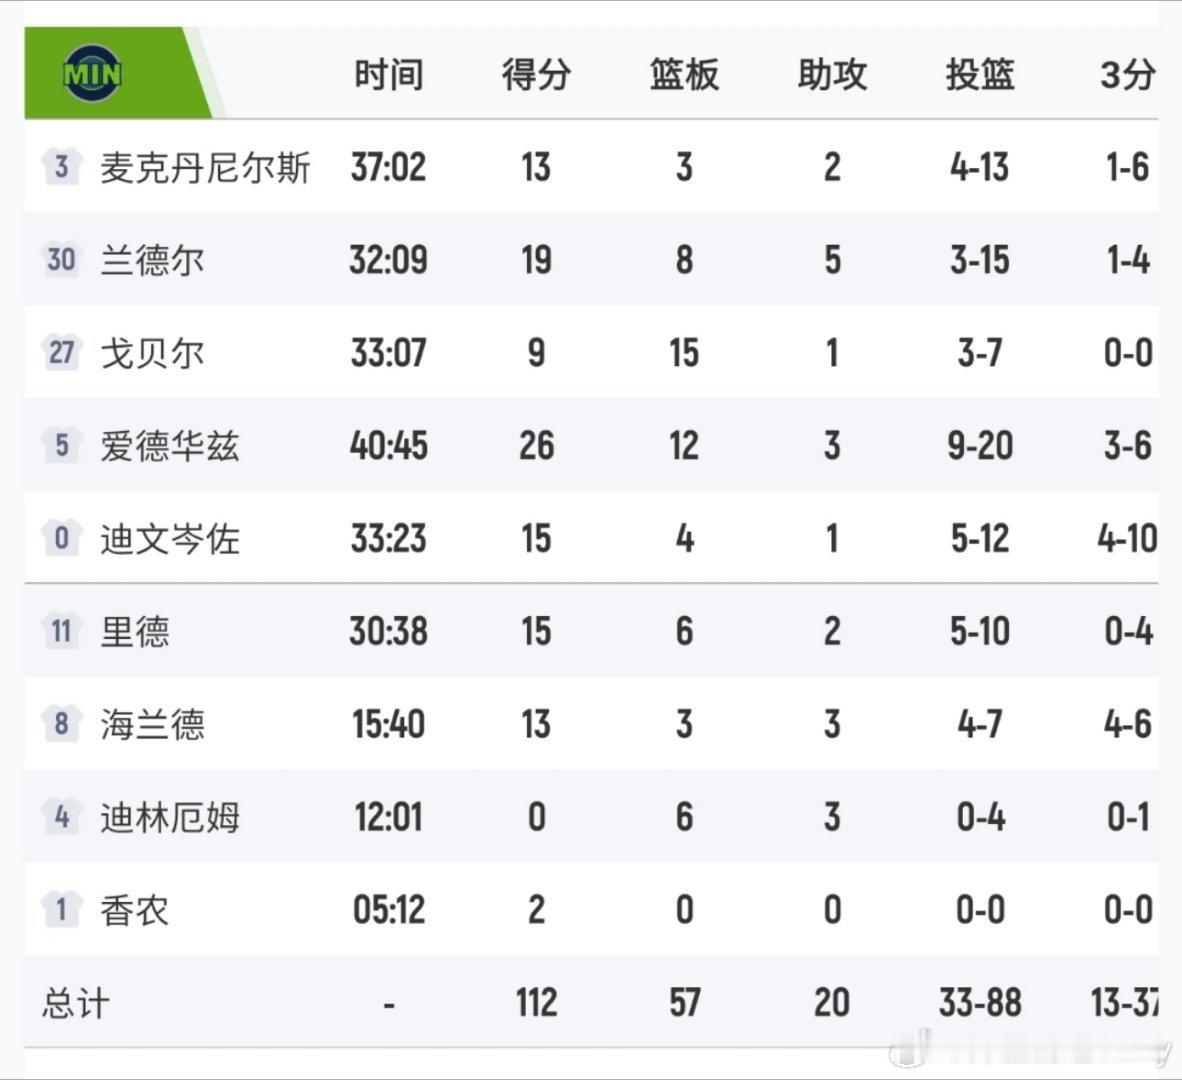This screenshot has height=1080, width=1182.
Task: Click jersey number 0 icon for 迪文岑佐
Action: (x=61, y=538)
